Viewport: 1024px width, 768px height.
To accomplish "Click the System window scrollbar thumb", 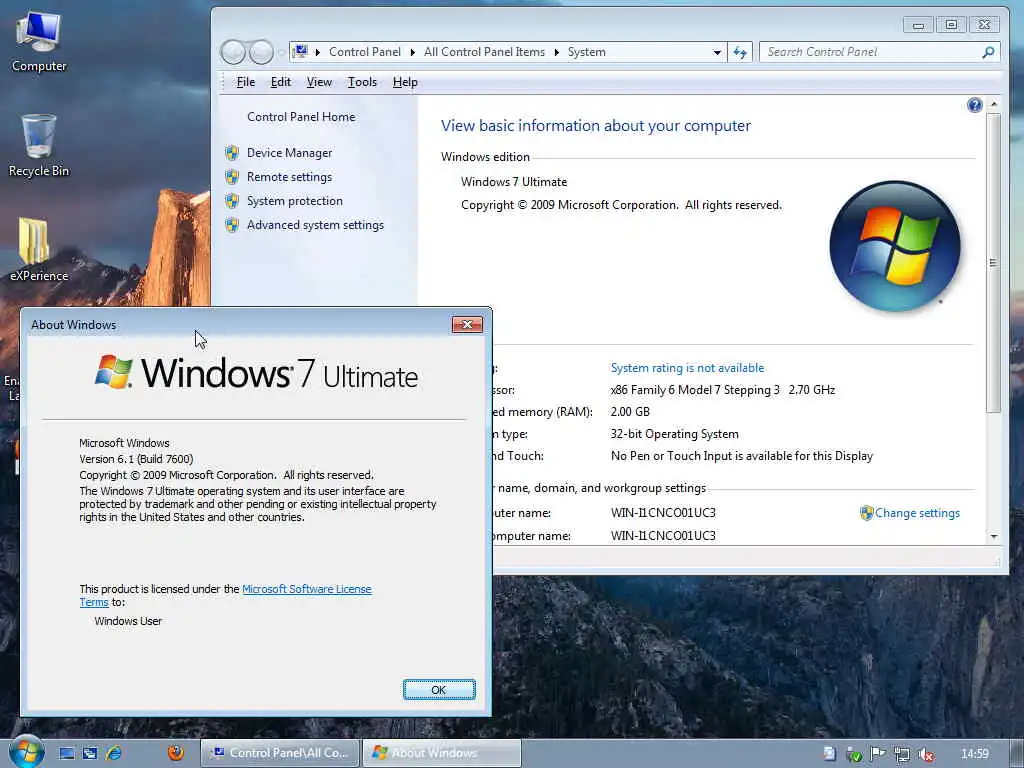I will tap(993, 263).
